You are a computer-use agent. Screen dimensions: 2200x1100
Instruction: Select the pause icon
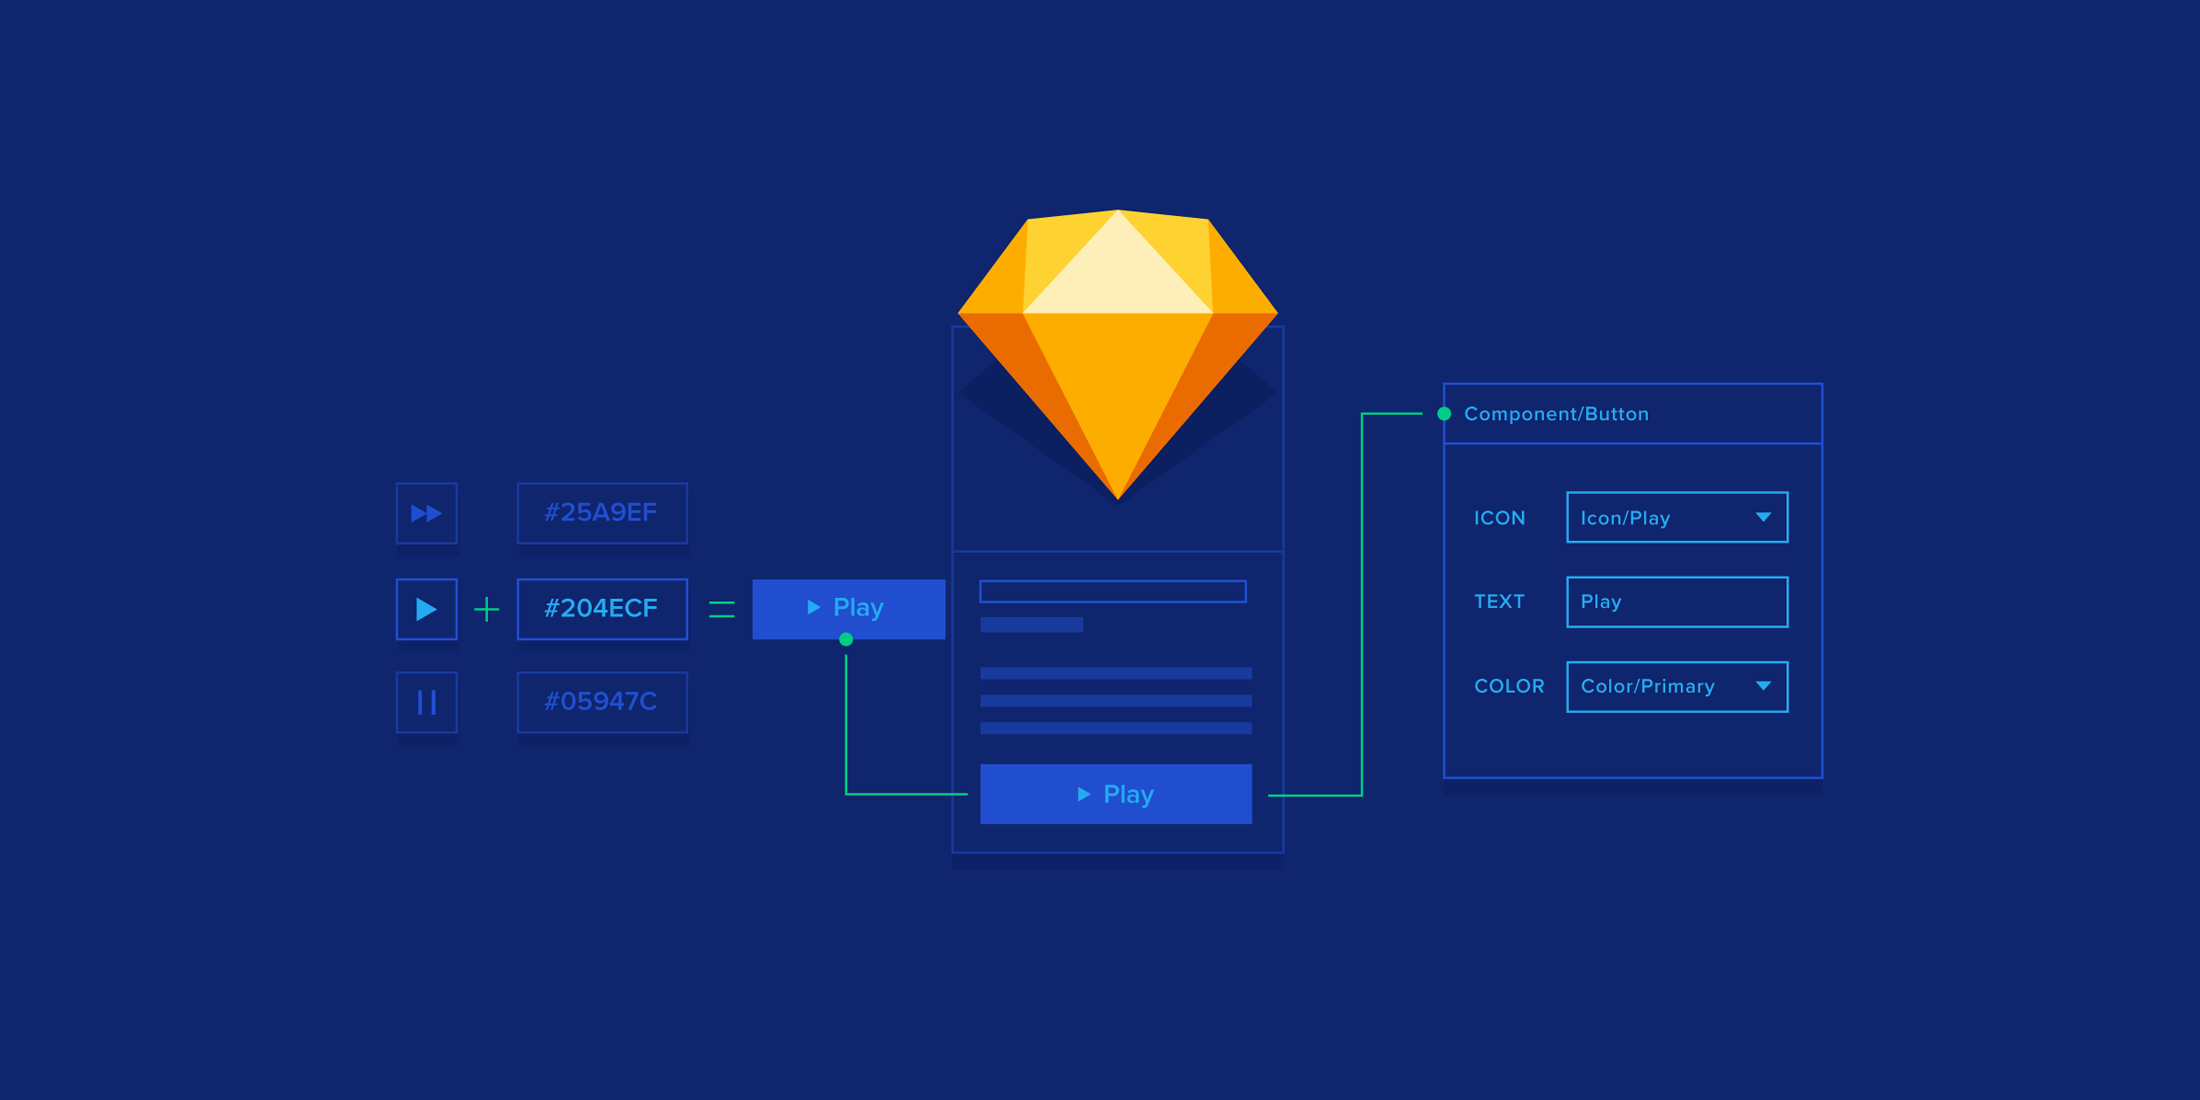[x=426, y=702]
